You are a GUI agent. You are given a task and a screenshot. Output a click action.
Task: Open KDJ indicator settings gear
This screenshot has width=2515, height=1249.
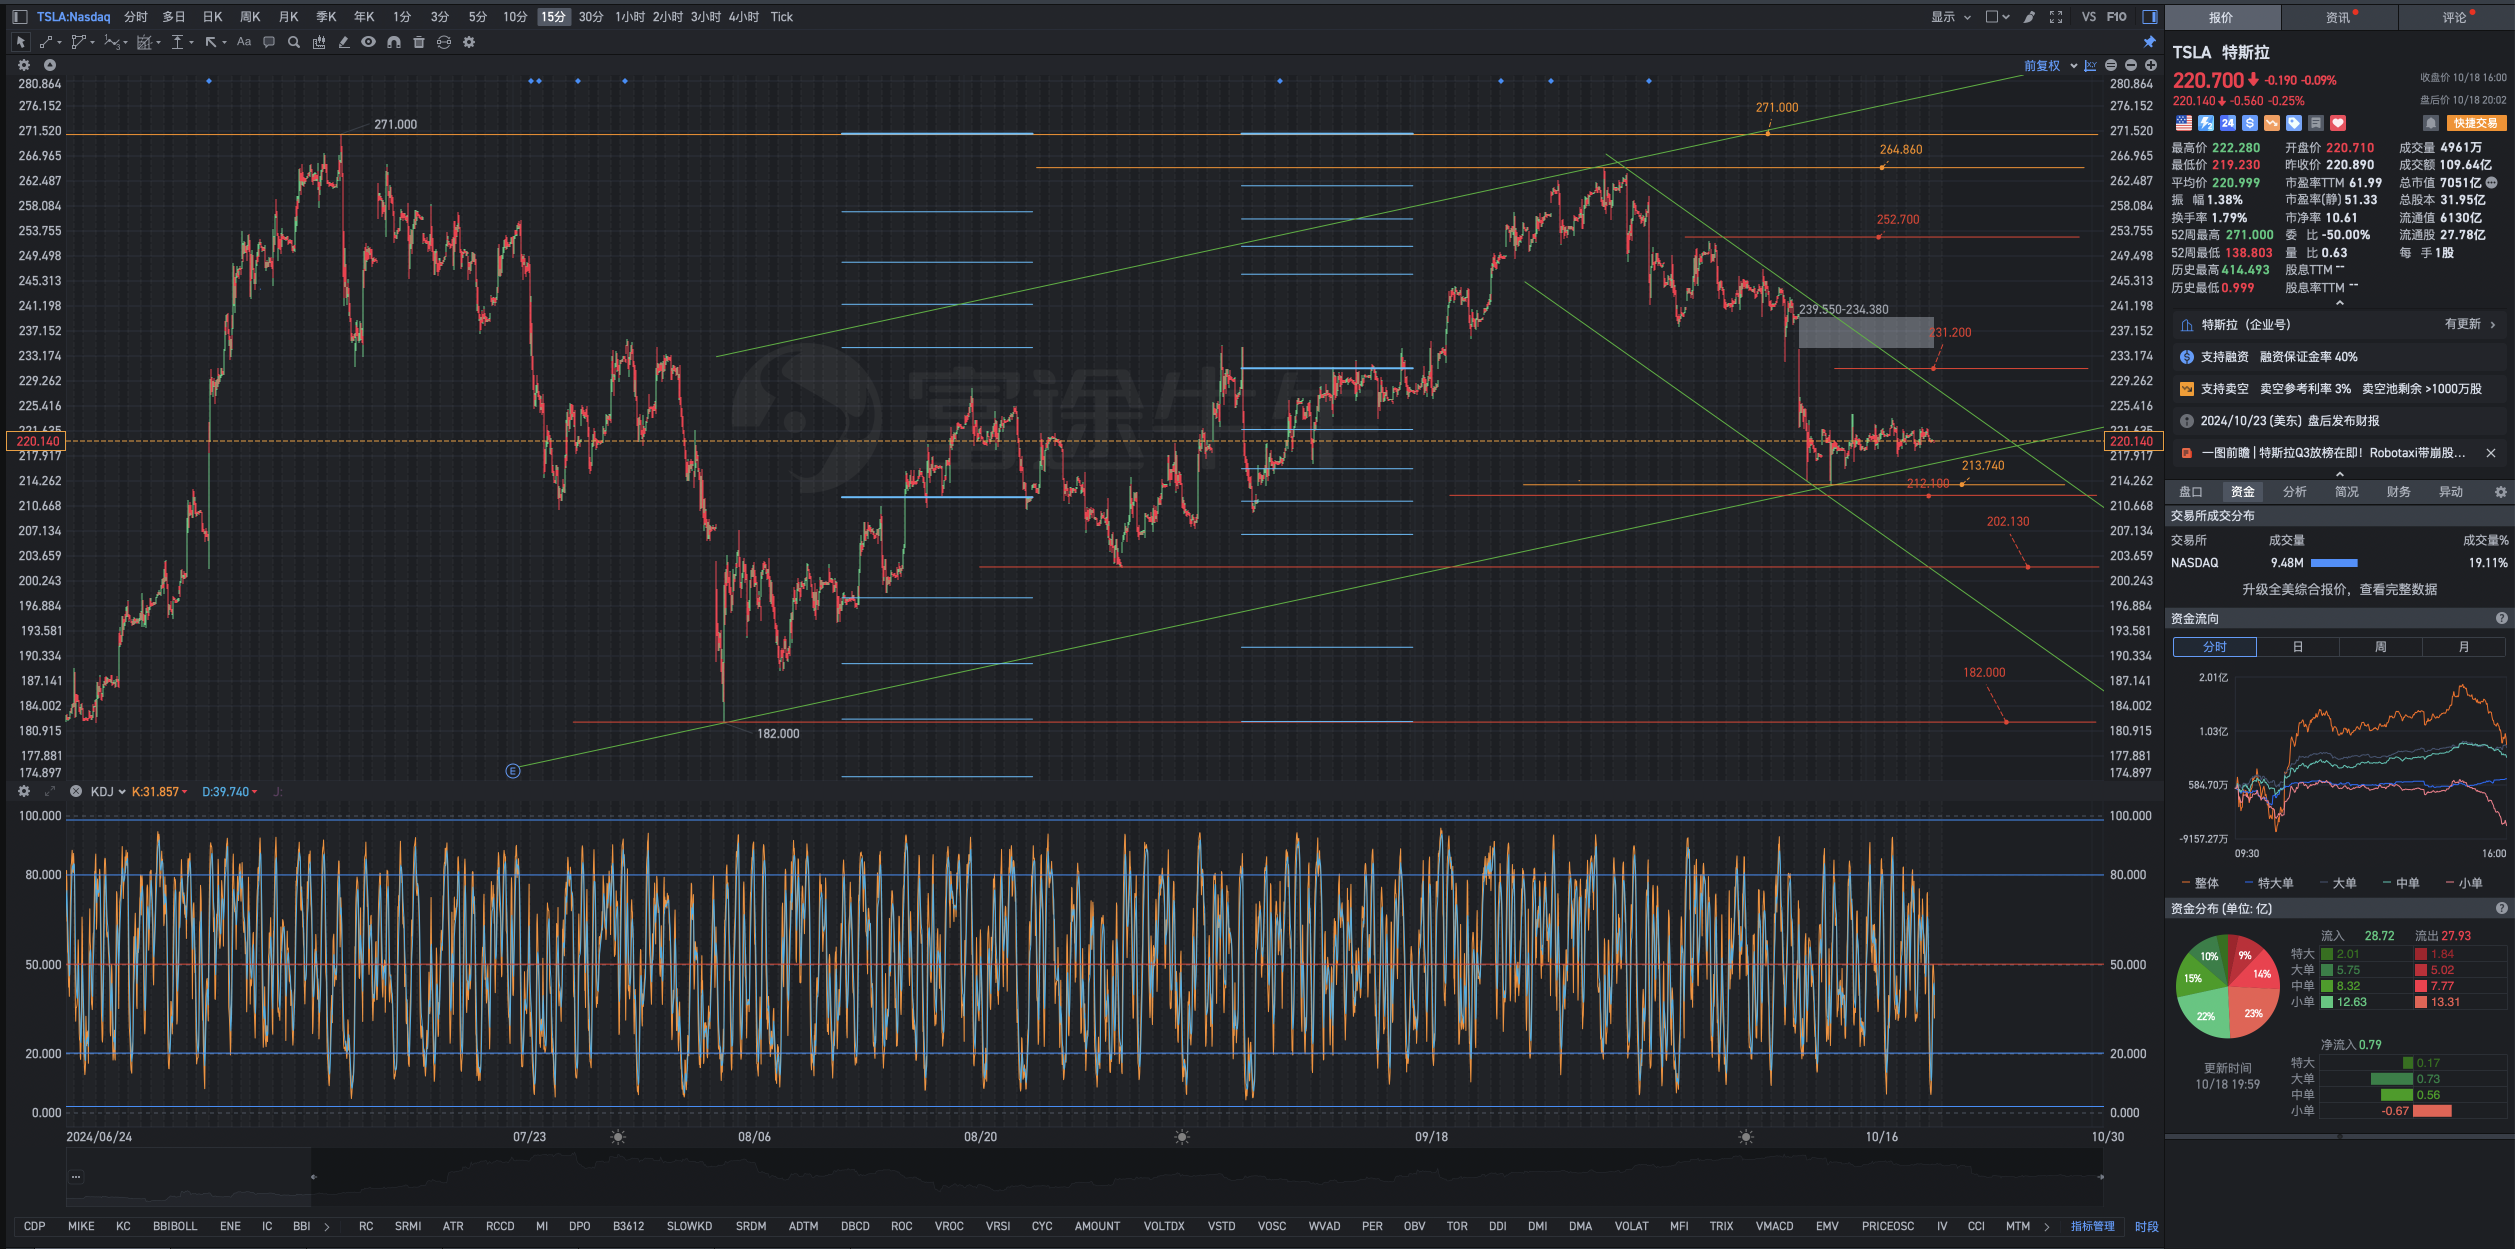[24, 791]
